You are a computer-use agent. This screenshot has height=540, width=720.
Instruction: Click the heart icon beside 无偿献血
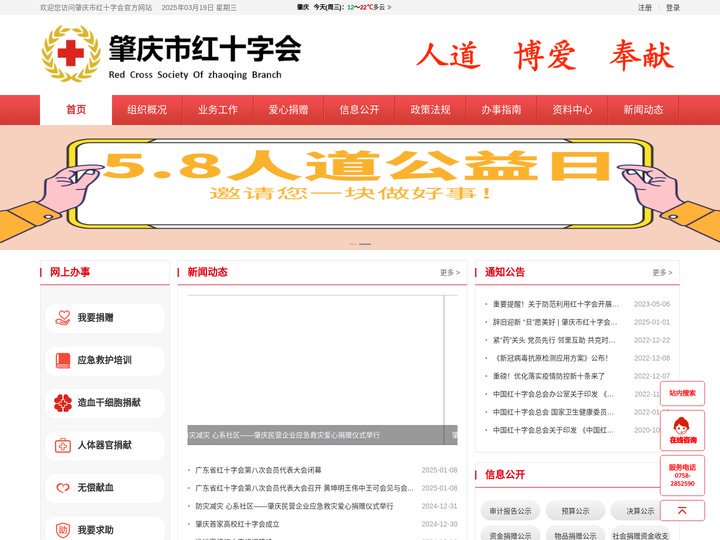click(x=63, y=488)
